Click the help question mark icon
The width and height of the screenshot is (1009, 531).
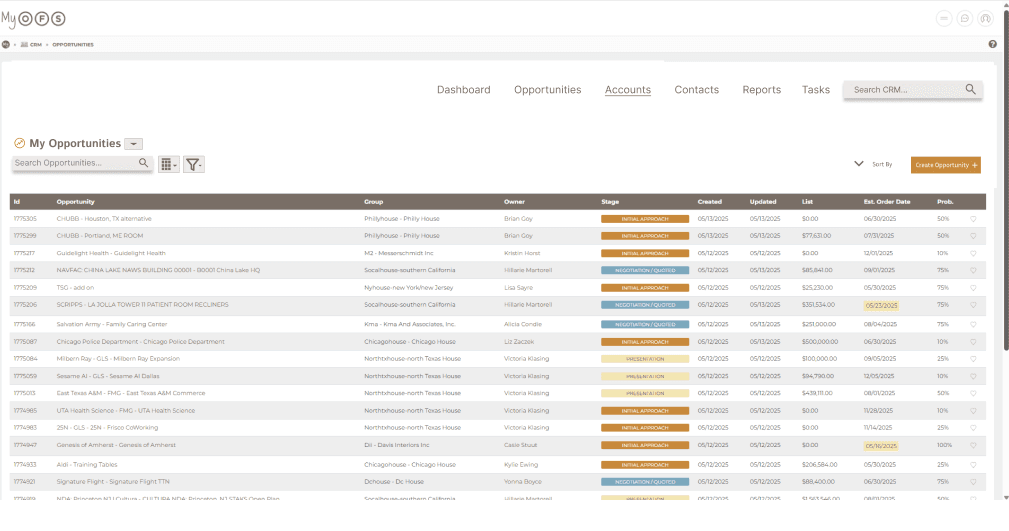(x=992, y=44)
